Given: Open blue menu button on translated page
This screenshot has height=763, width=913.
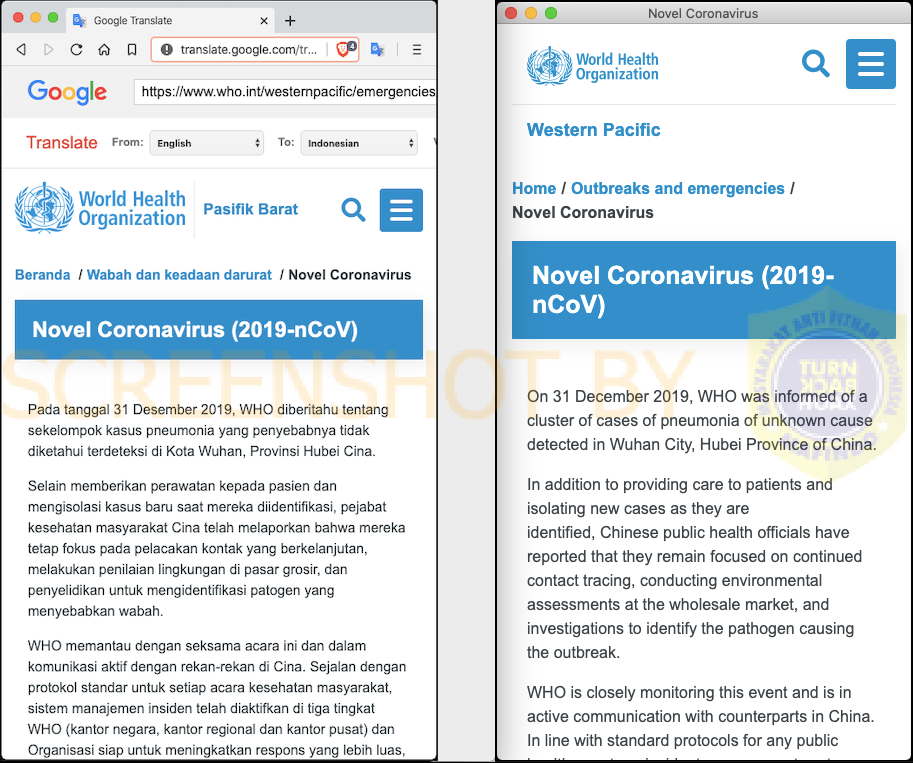Looking at the screenshot, I should [401, 210].
